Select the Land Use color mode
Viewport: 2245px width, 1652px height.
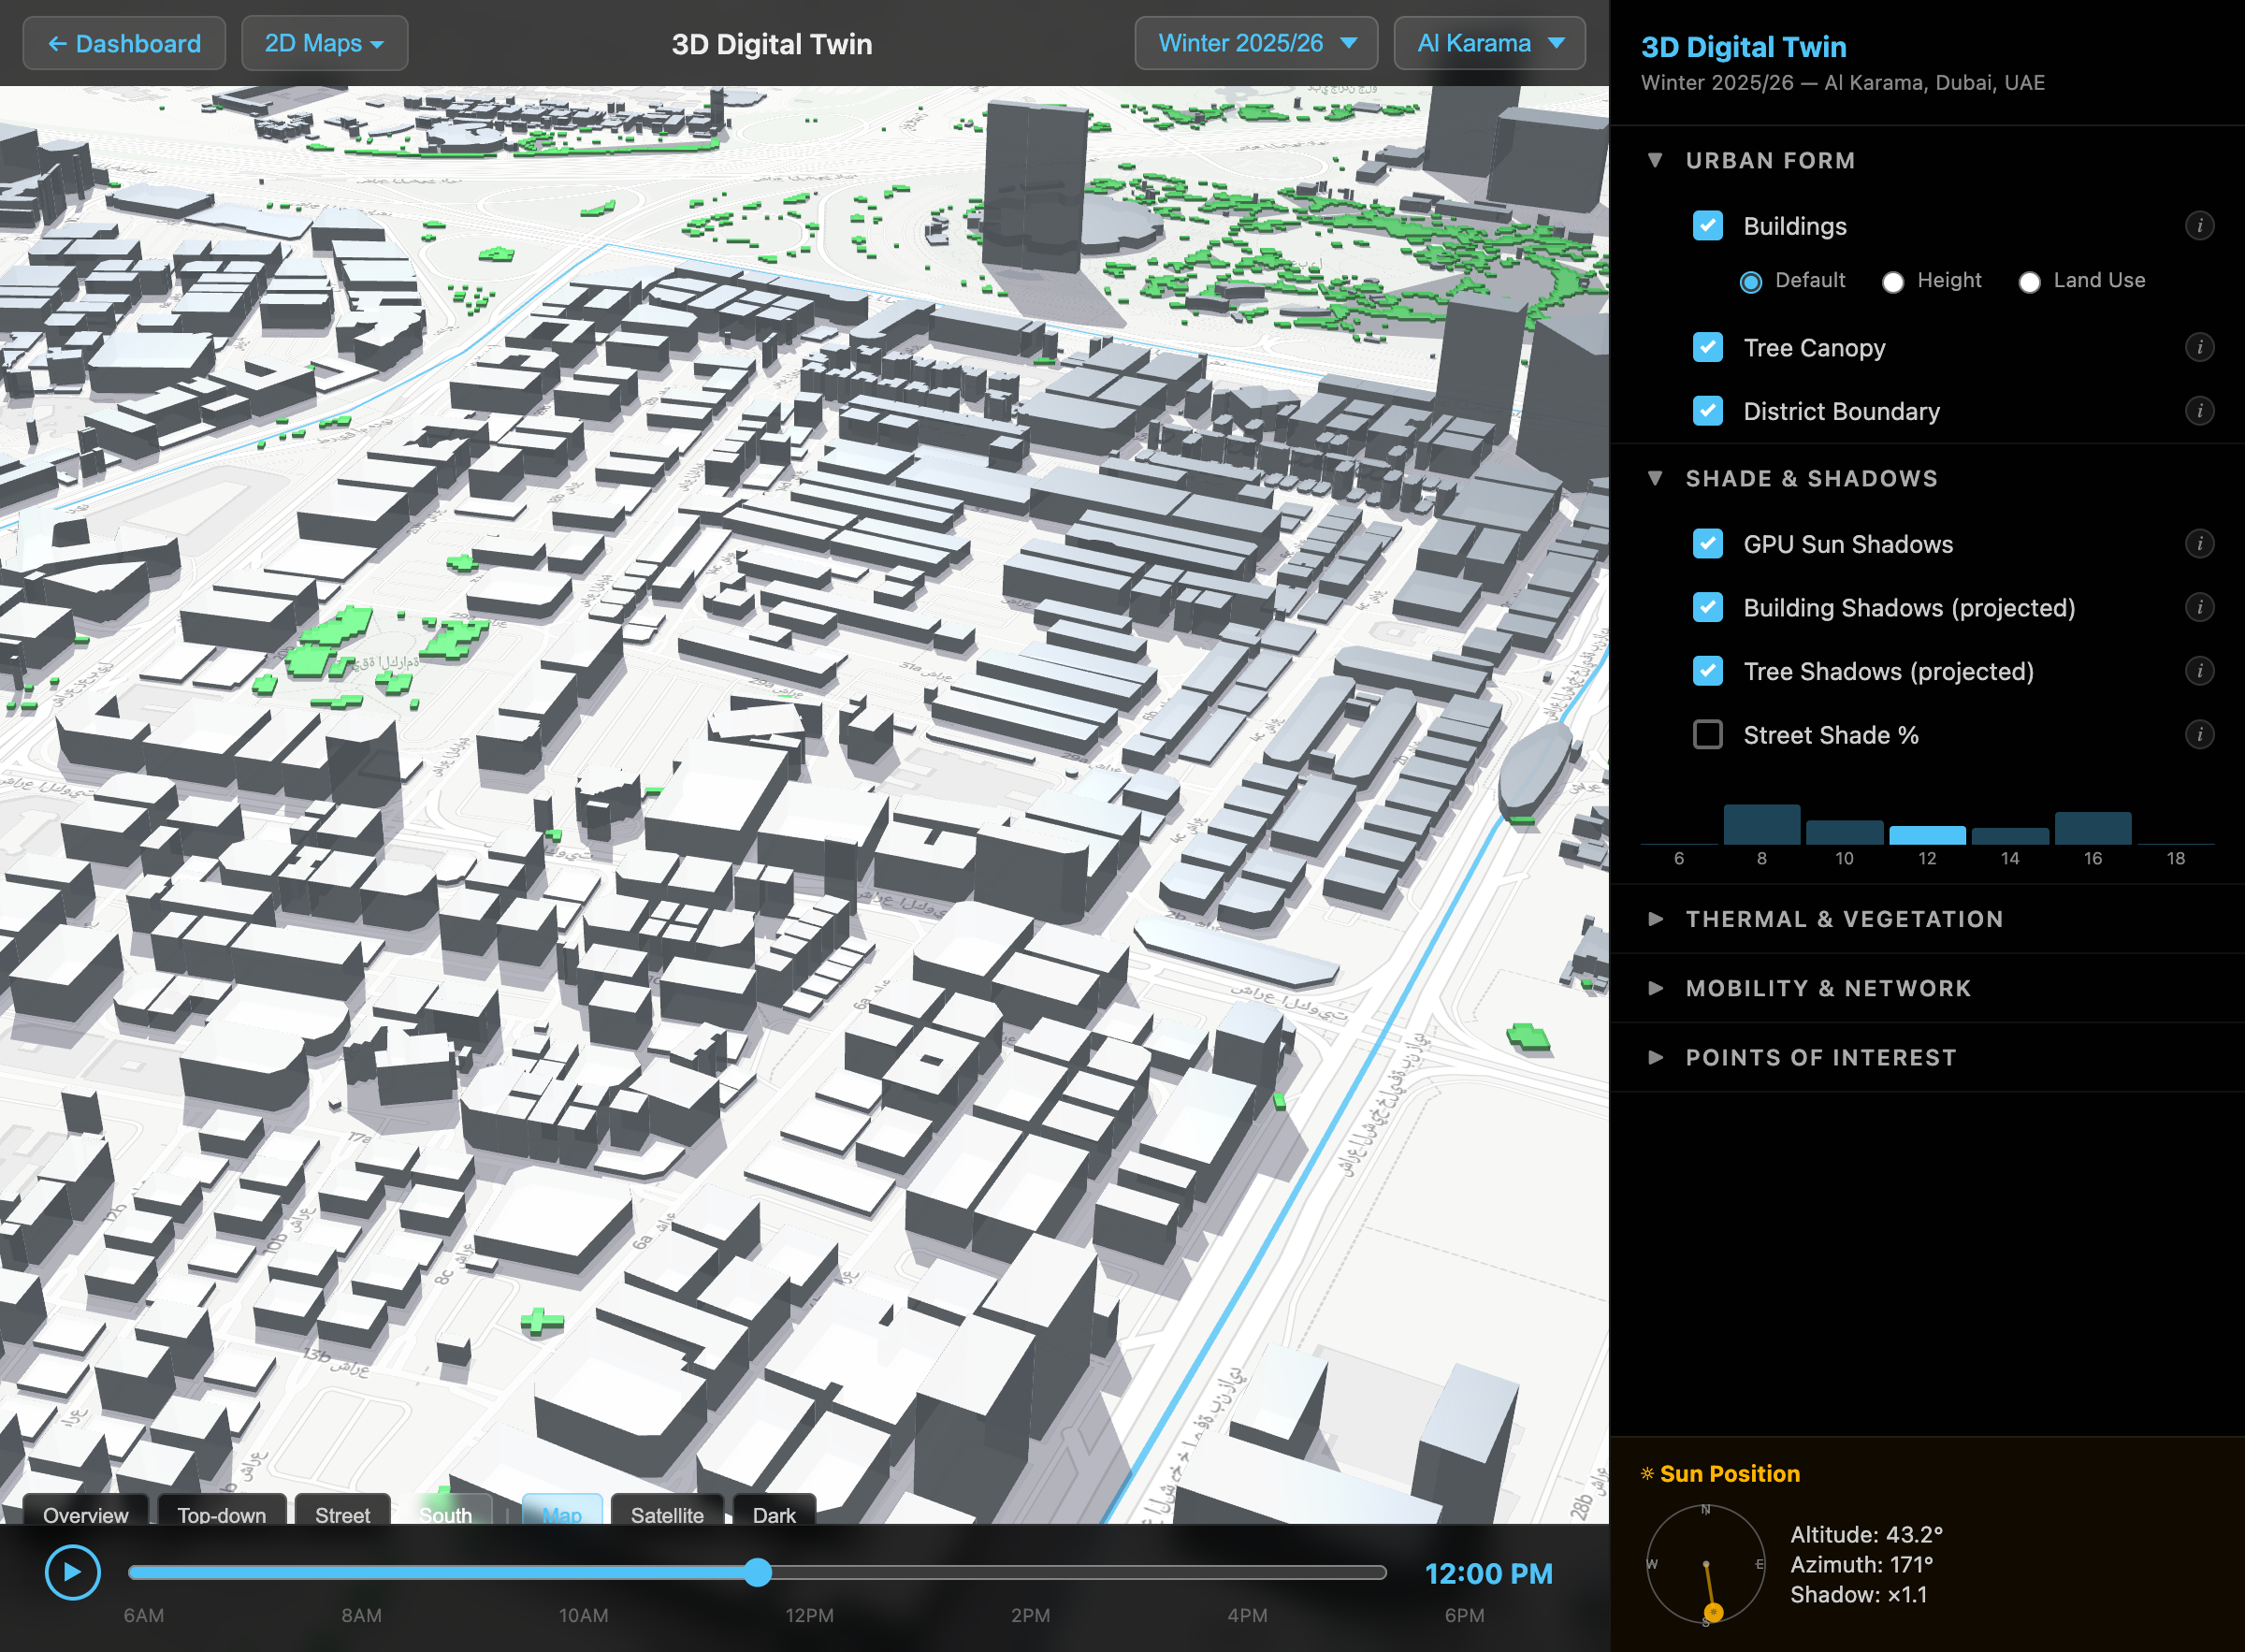click(2029, 282)
